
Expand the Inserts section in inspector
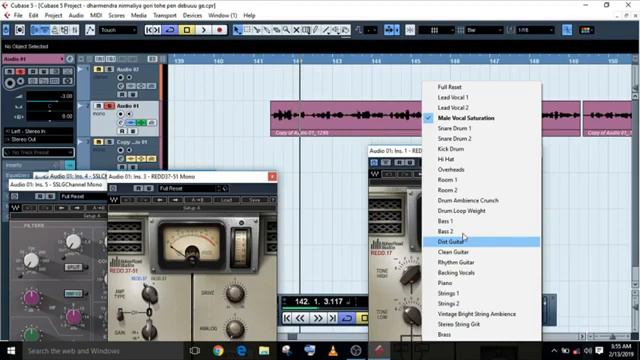[34, 165]
